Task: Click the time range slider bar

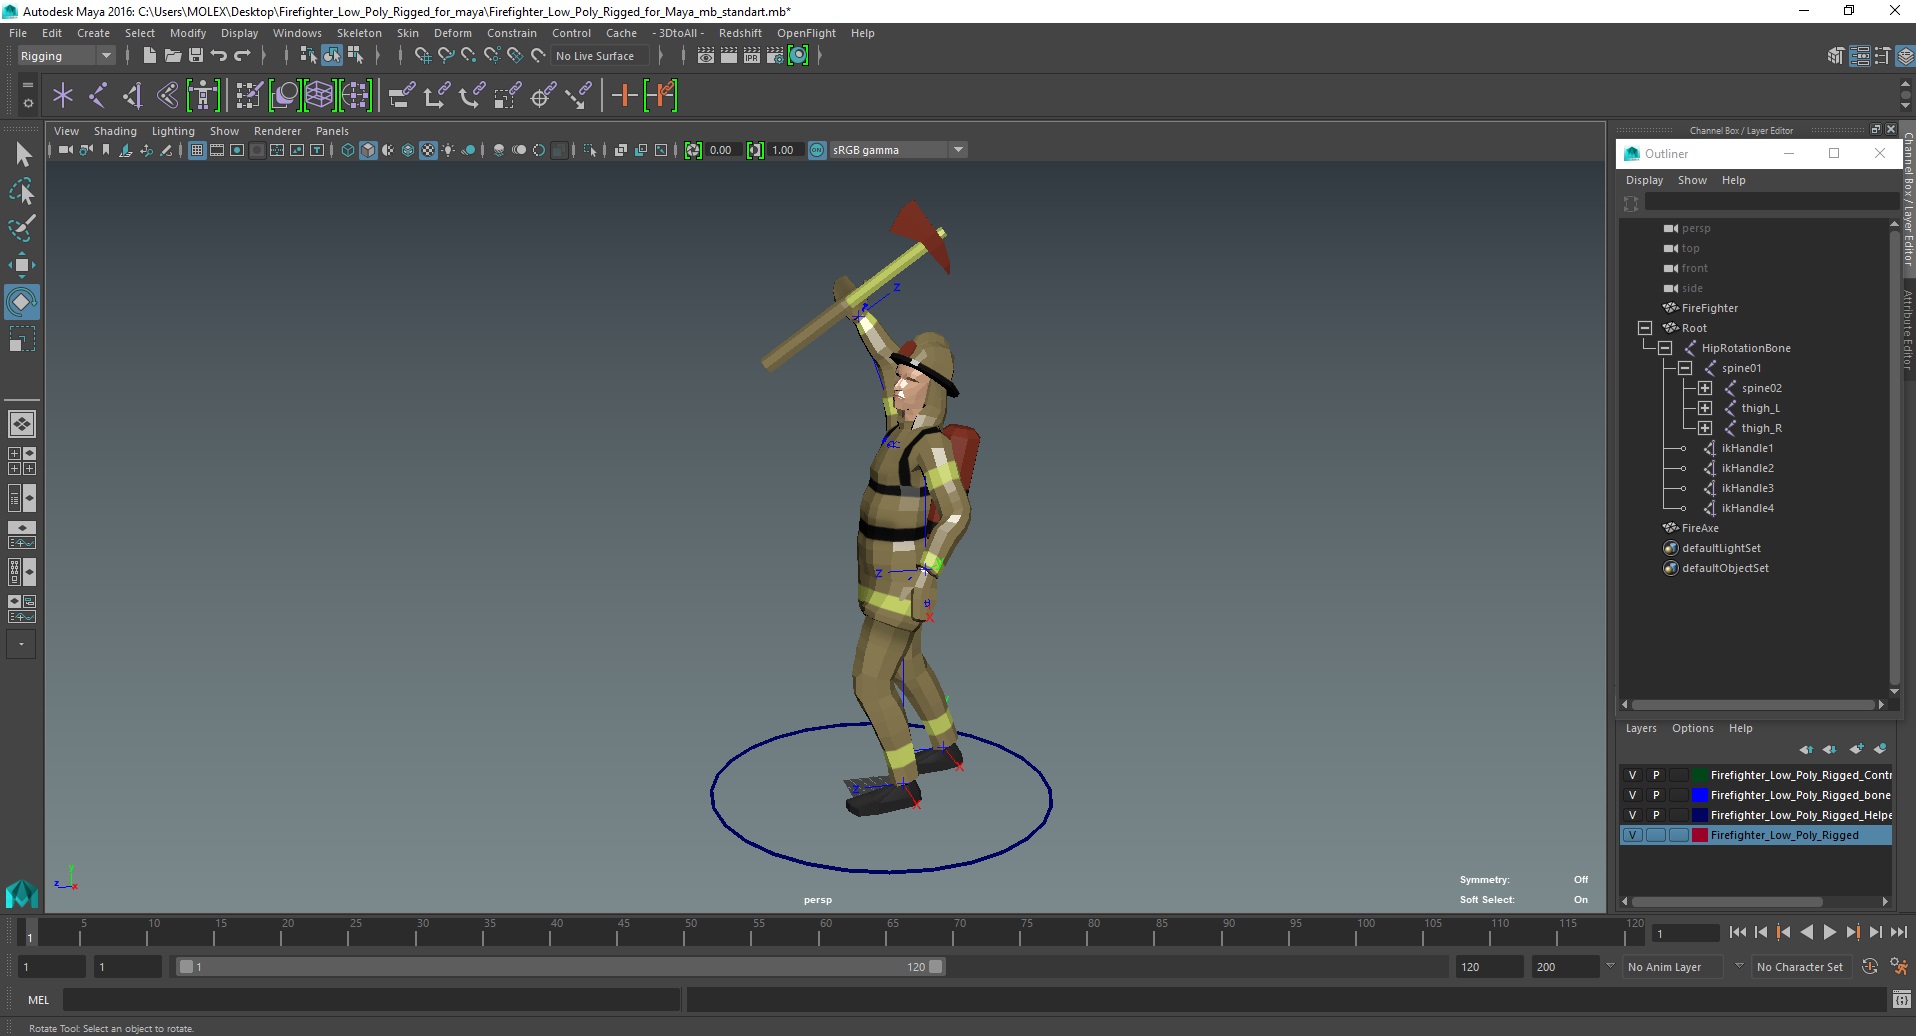Action: (x=560, y=967)
